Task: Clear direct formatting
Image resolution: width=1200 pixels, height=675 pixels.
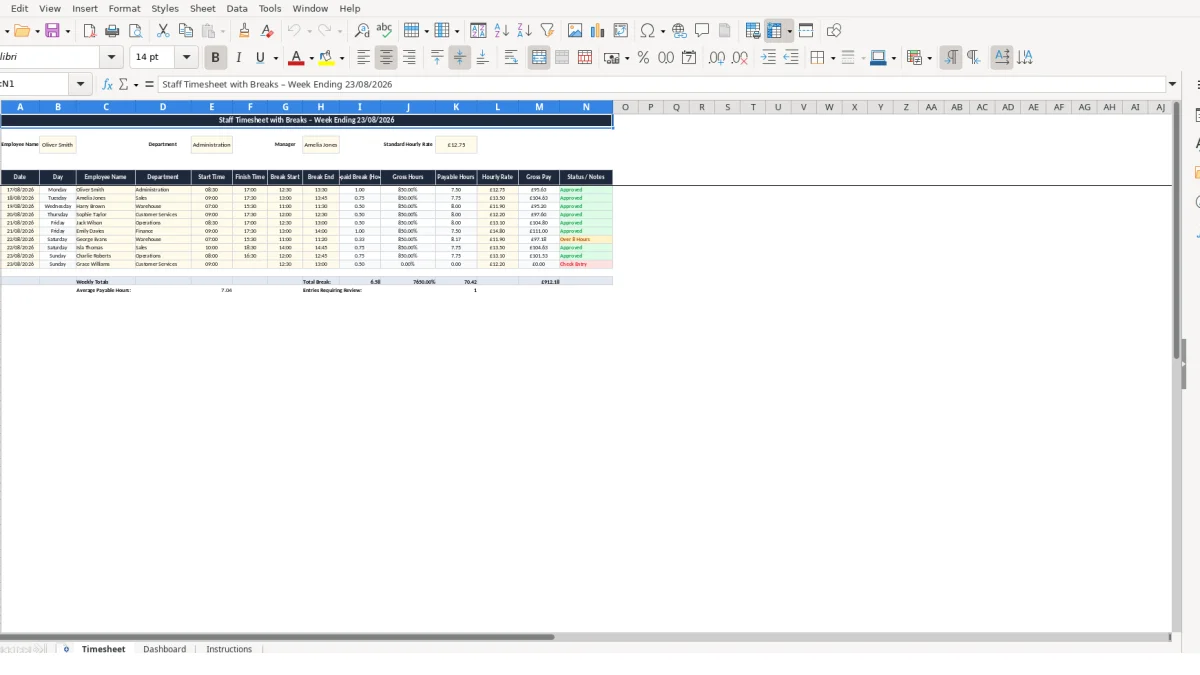Action: (x=267, y=31)
